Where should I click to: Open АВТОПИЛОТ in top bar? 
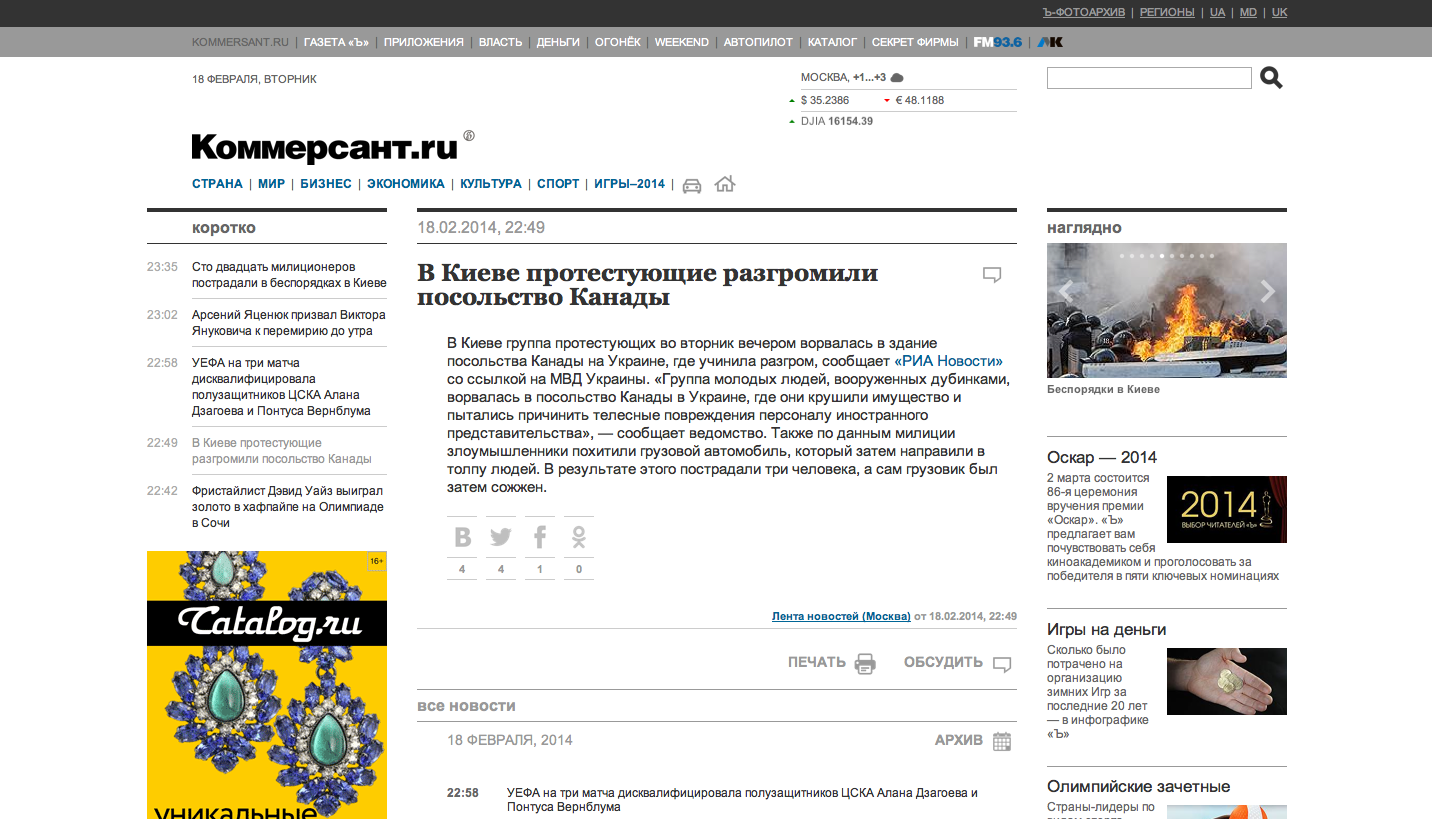(758, 42)
